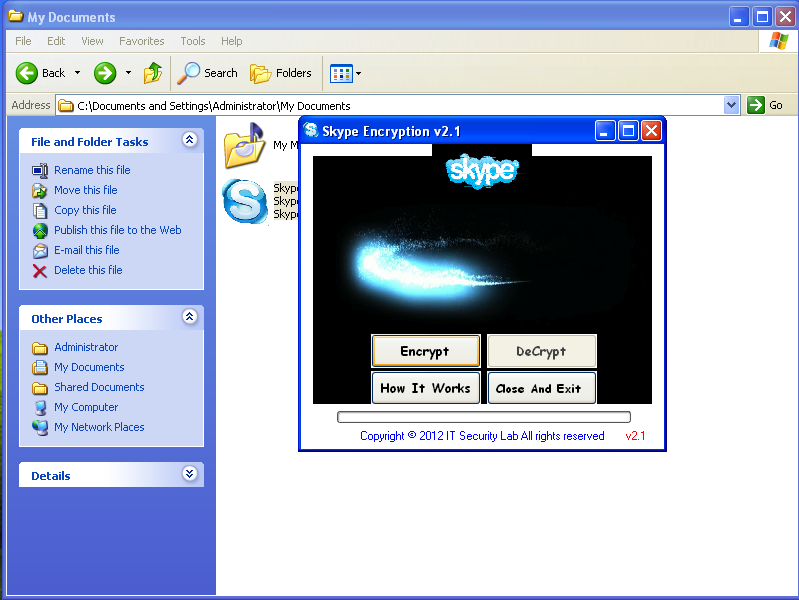
Task: Click the green Back arrow icon
Action: click(x=26, y=73)
